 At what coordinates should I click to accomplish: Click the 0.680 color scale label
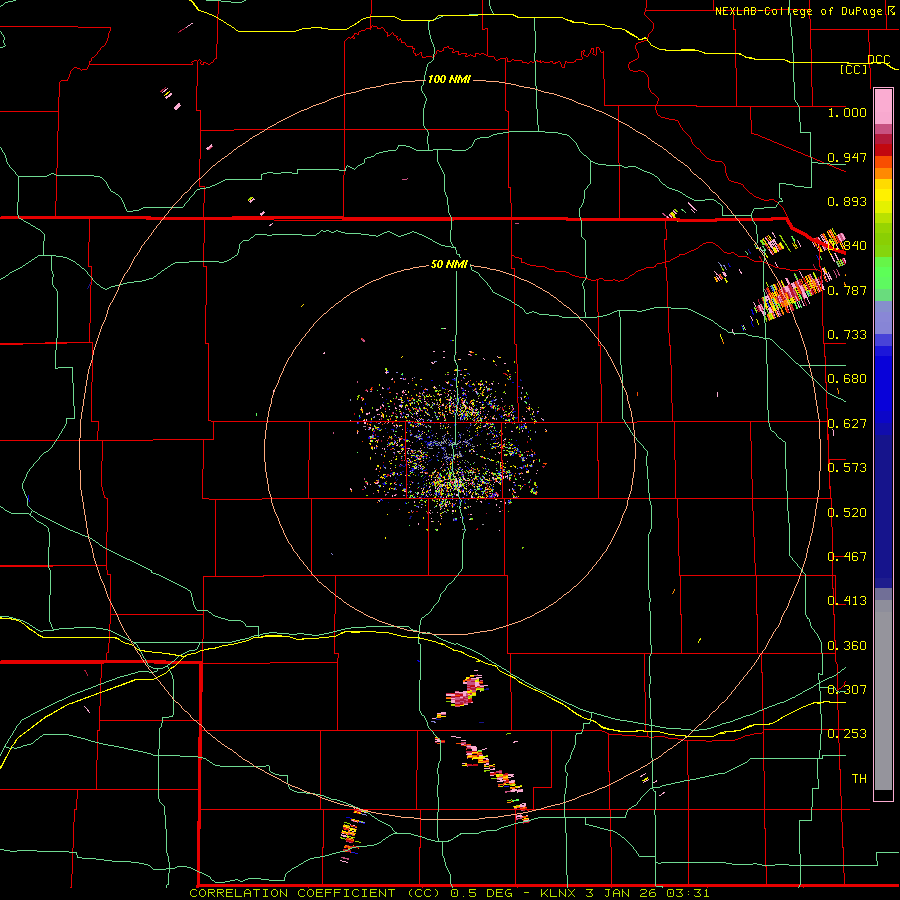[x=847, y=378]
